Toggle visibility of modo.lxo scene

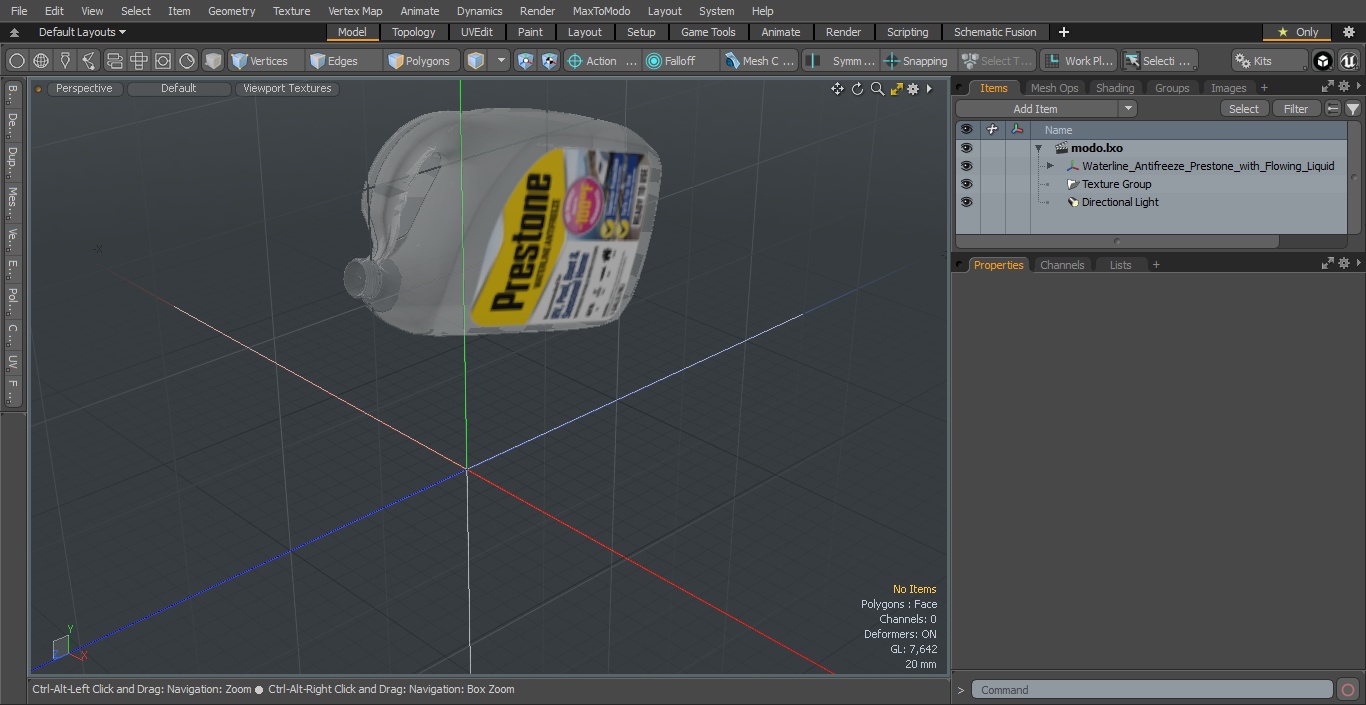pos(966,148)
